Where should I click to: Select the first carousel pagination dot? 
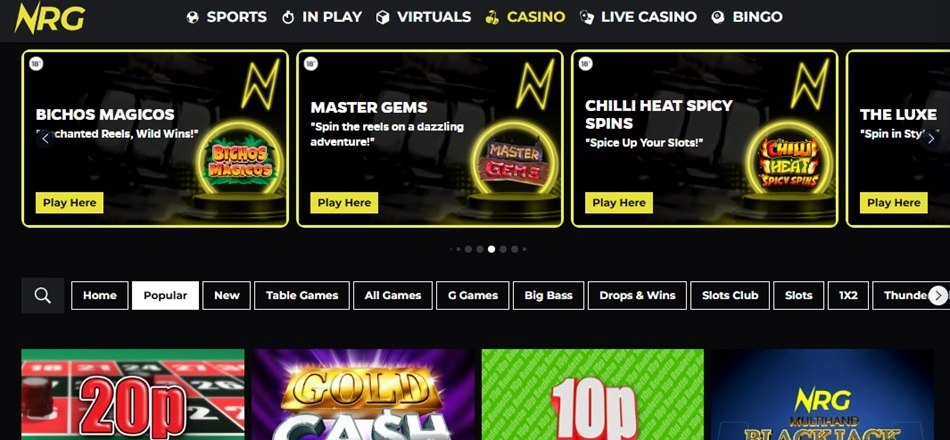pos(452,249)
